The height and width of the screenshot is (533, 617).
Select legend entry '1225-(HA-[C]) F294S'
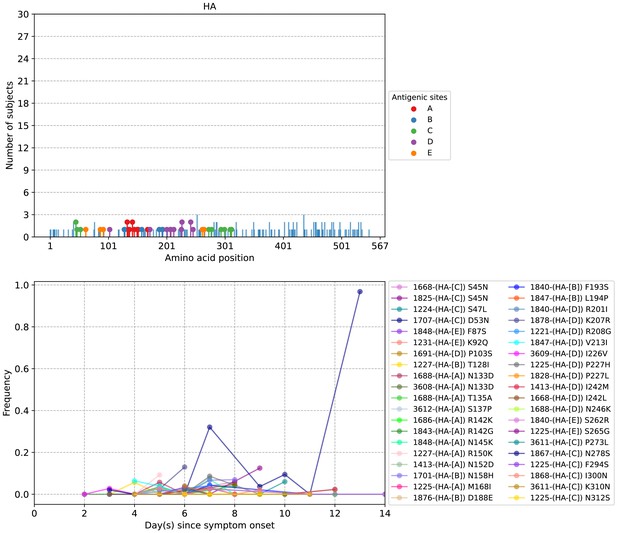558,465
